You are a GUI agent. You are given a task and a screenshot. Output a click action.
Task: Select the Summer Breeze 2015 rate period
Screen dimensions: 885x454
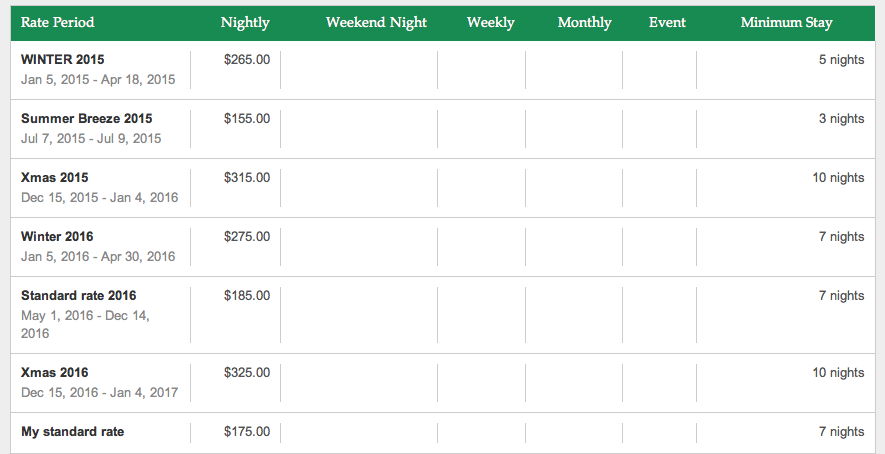87,119
